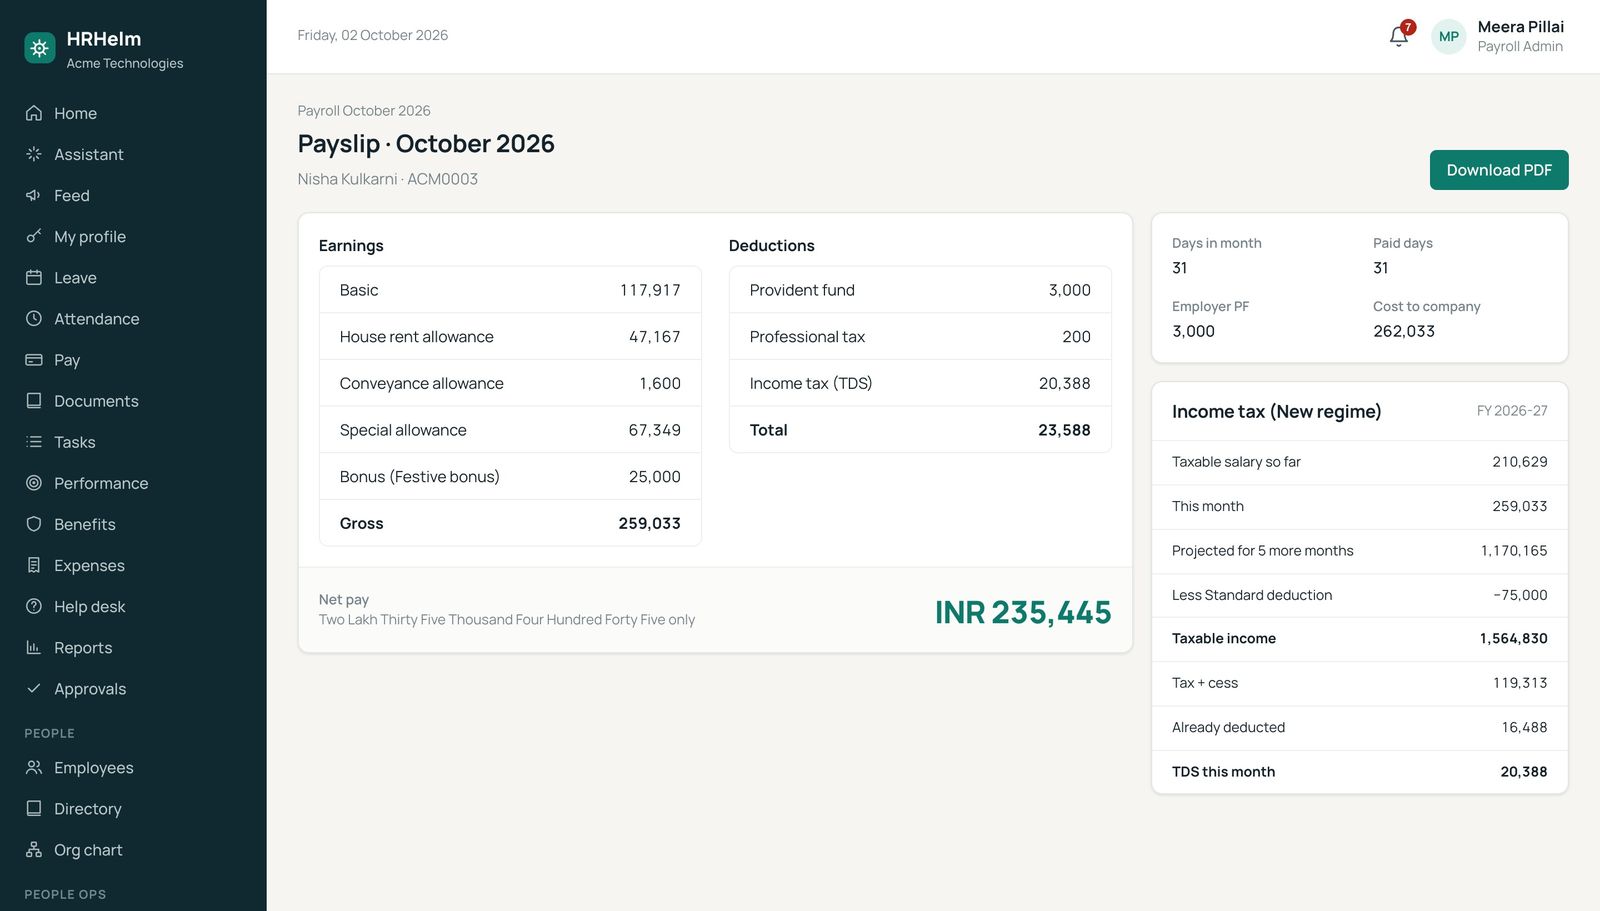Click Income tax (TDS) deduction row
This screenshot has height=911, width=1600.
920,383
